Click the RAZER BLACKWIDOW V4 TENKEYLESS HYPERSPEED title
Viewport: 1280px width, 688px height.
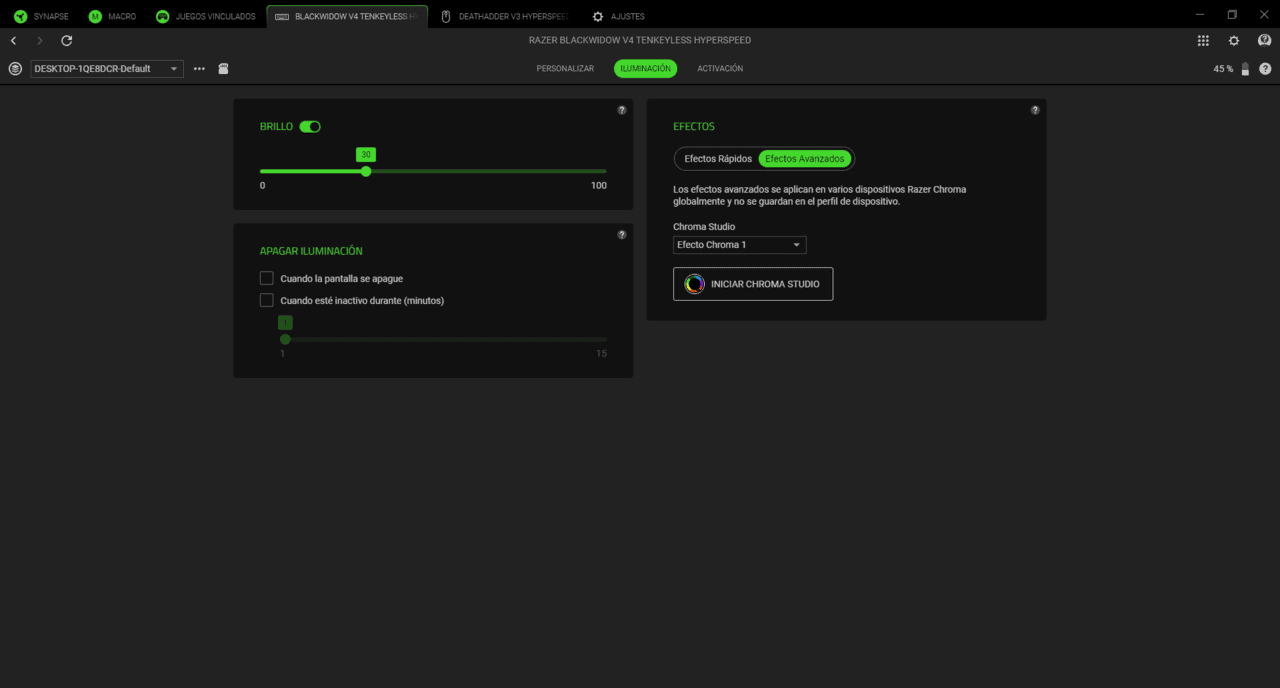640,41
